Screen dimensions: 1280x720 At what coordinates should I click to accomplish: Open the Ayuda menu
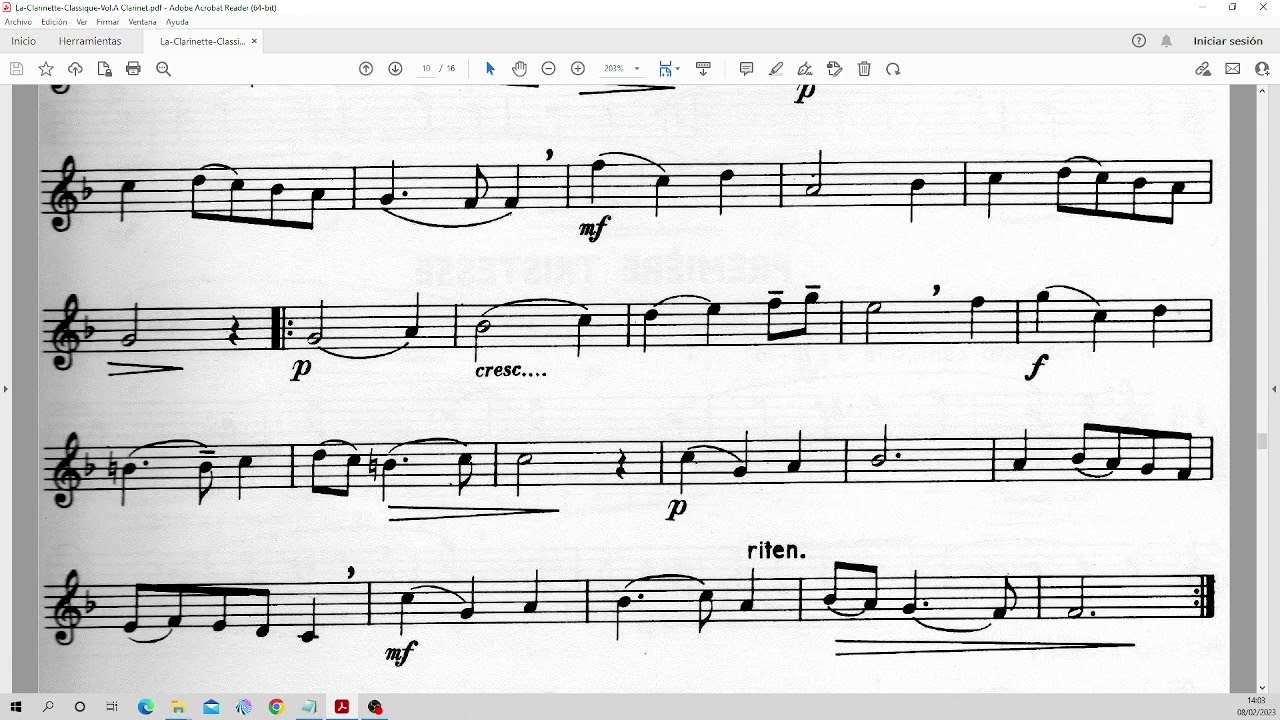click(x=177, y=22)
